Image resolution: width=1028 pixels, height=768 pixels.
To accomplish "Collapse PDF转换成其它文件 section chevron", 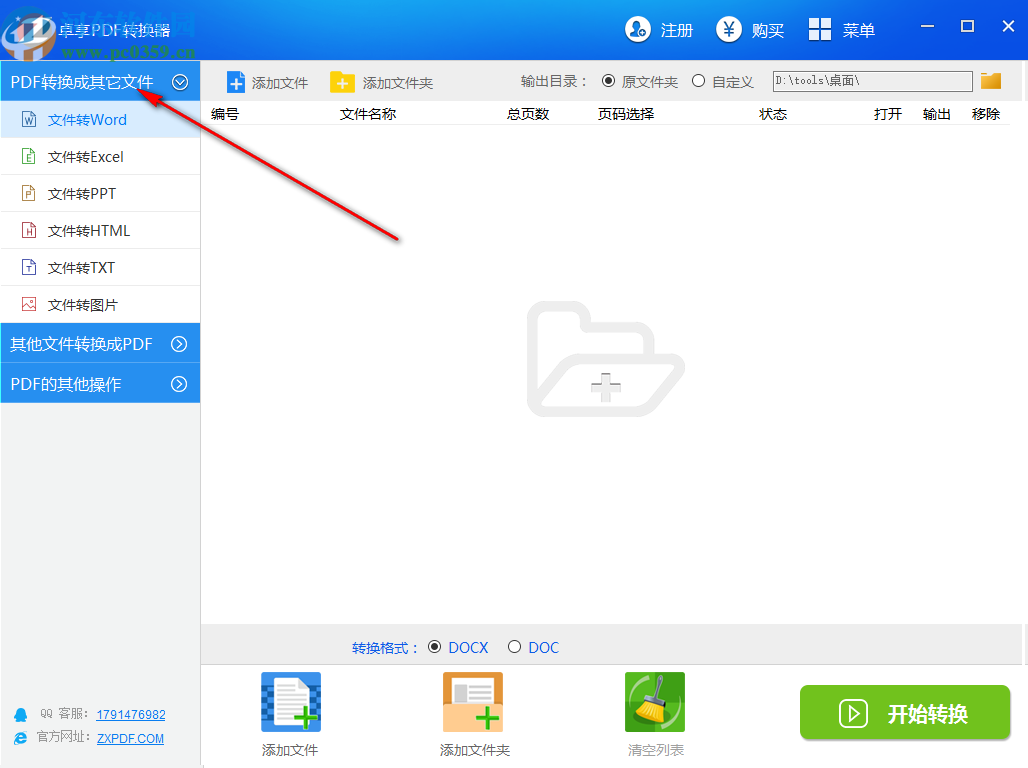I will pyautogui.click(x=180, y=82).
